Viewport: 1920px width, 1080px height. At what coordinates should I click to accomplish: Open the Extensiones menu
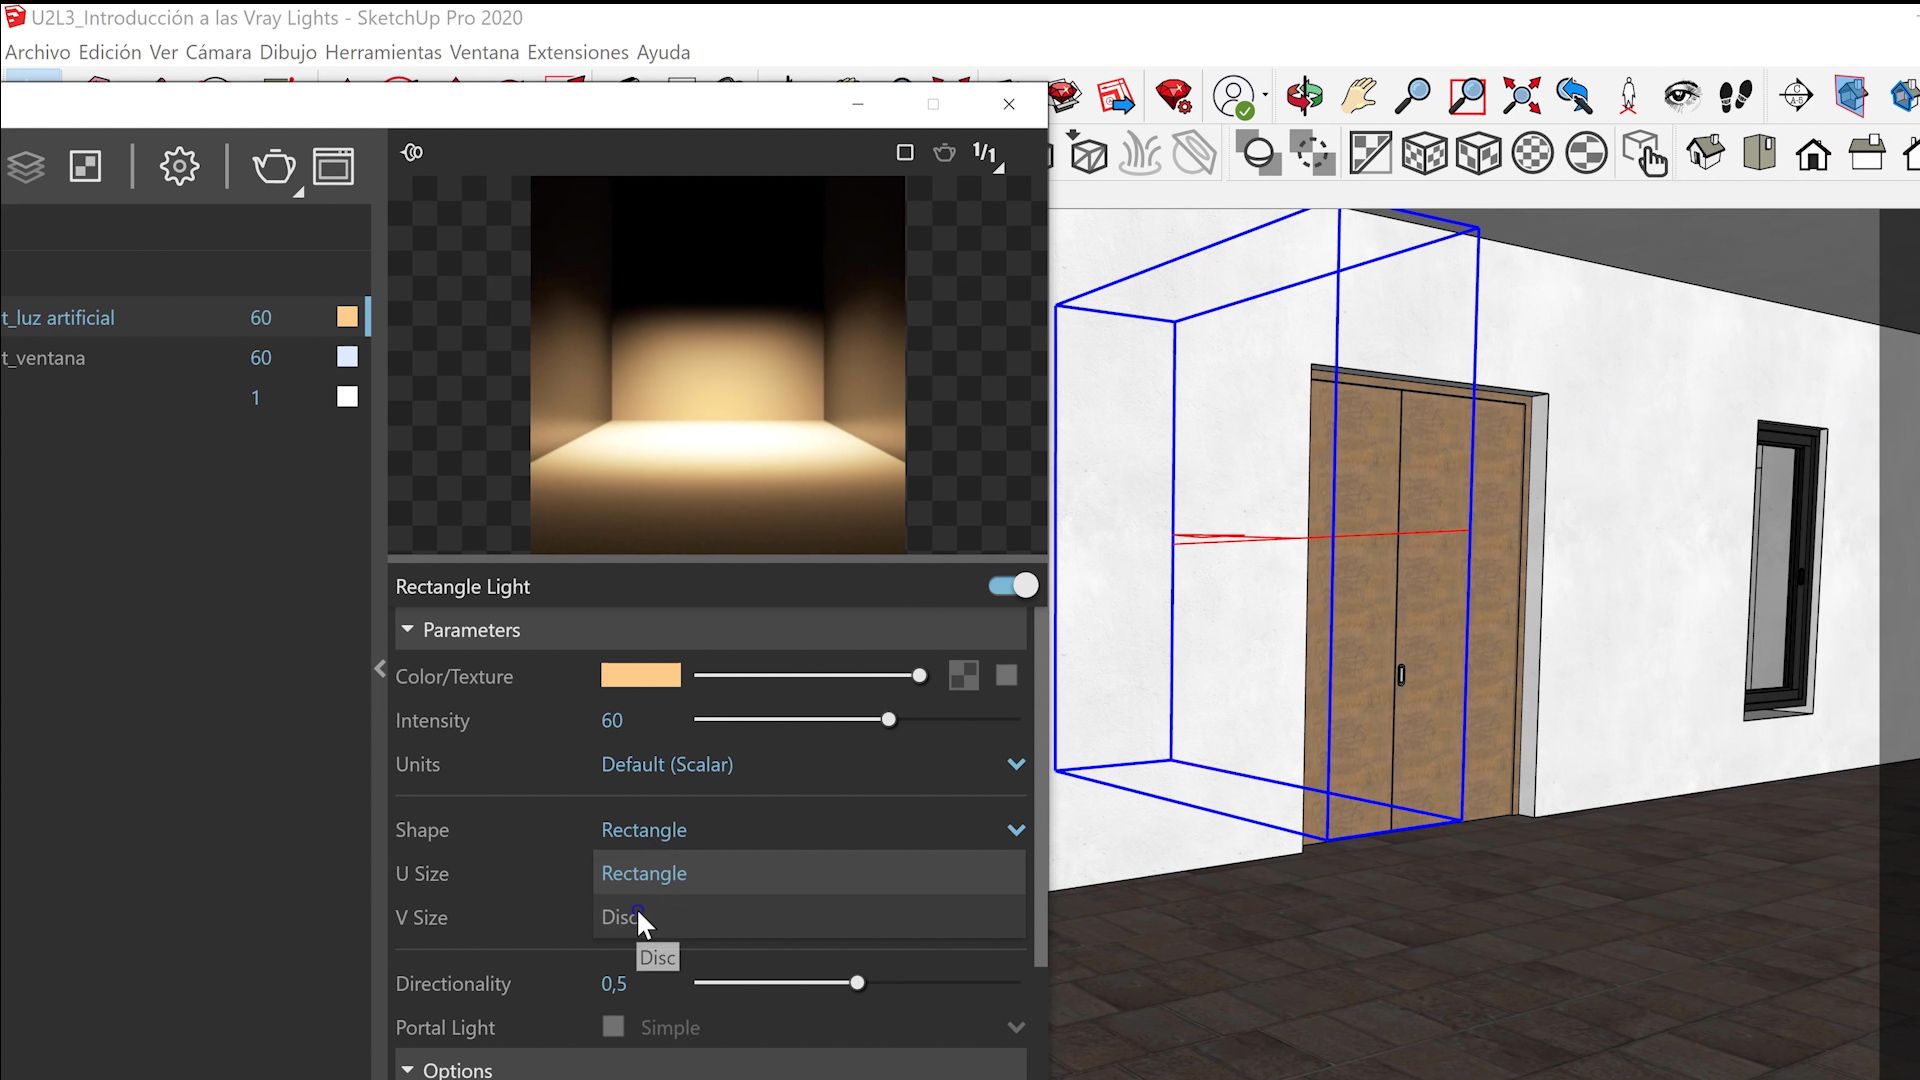pos(577,52)
